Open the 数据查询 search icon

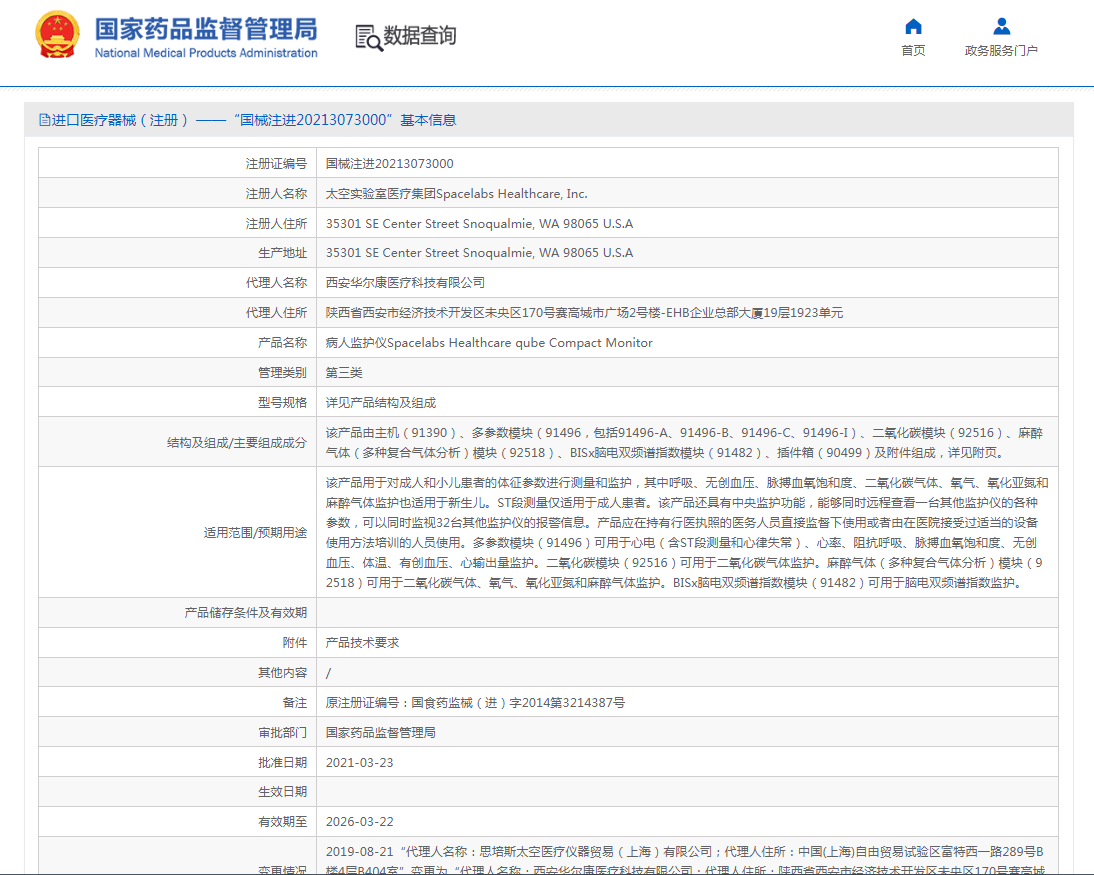(x=368, y=38)
